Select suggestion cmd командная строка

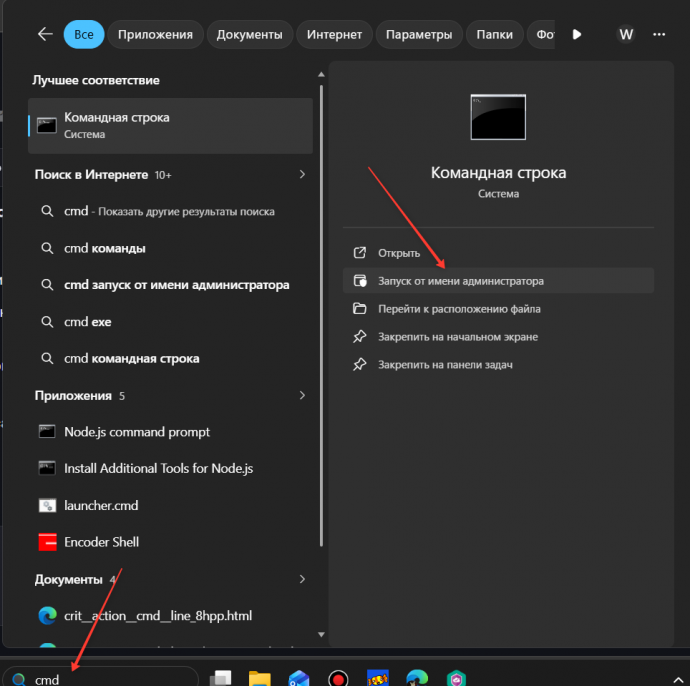pos(170,359)
